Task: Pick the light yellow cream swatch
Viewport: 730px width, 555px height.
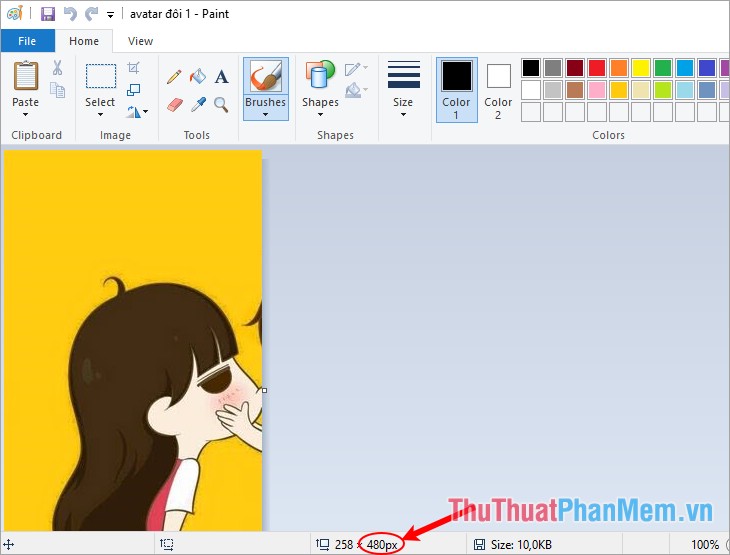Action: pos(641,90)
